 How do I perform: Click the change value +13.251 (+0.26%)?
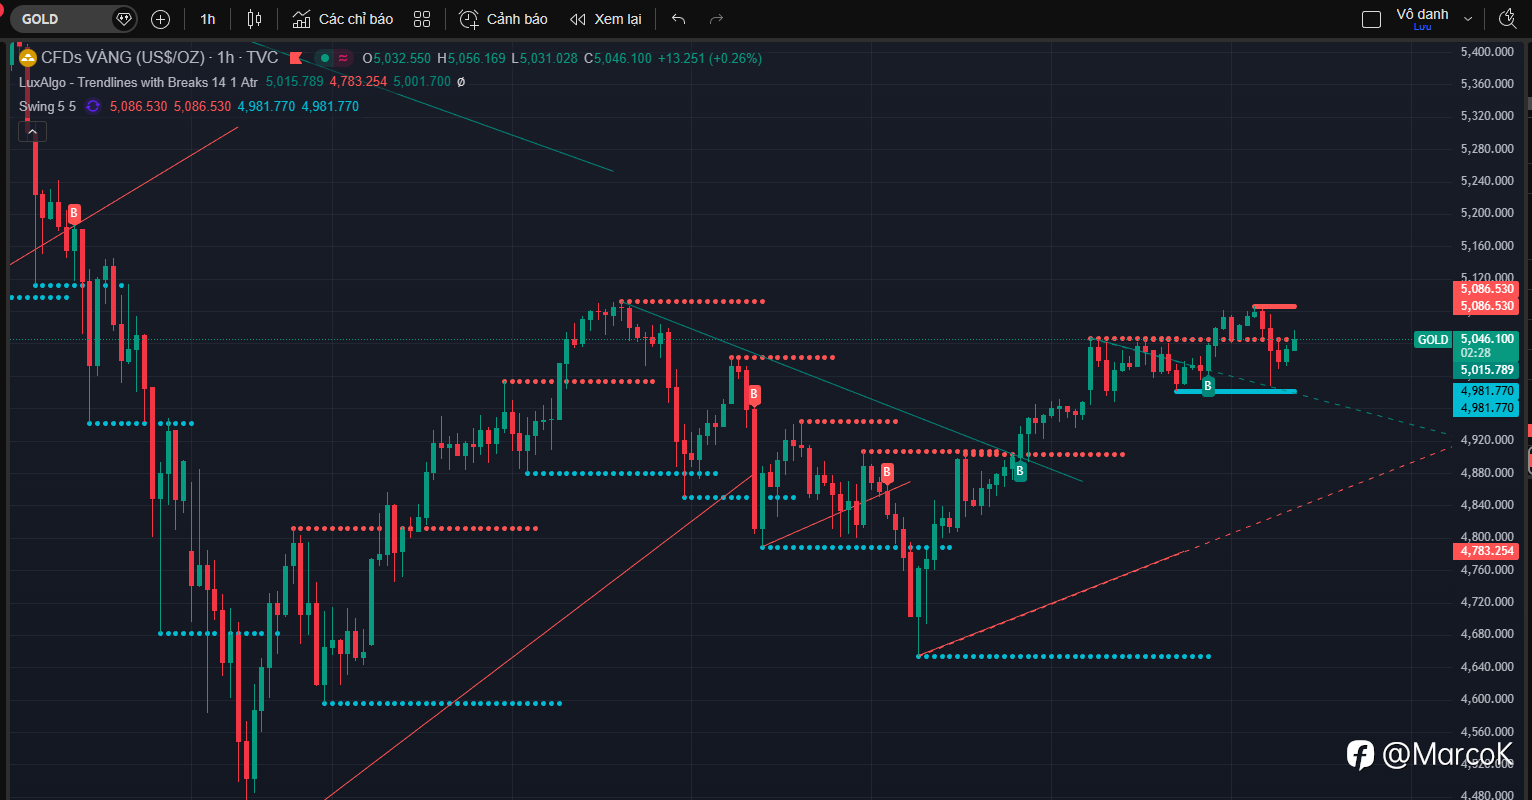click(709, 58)
